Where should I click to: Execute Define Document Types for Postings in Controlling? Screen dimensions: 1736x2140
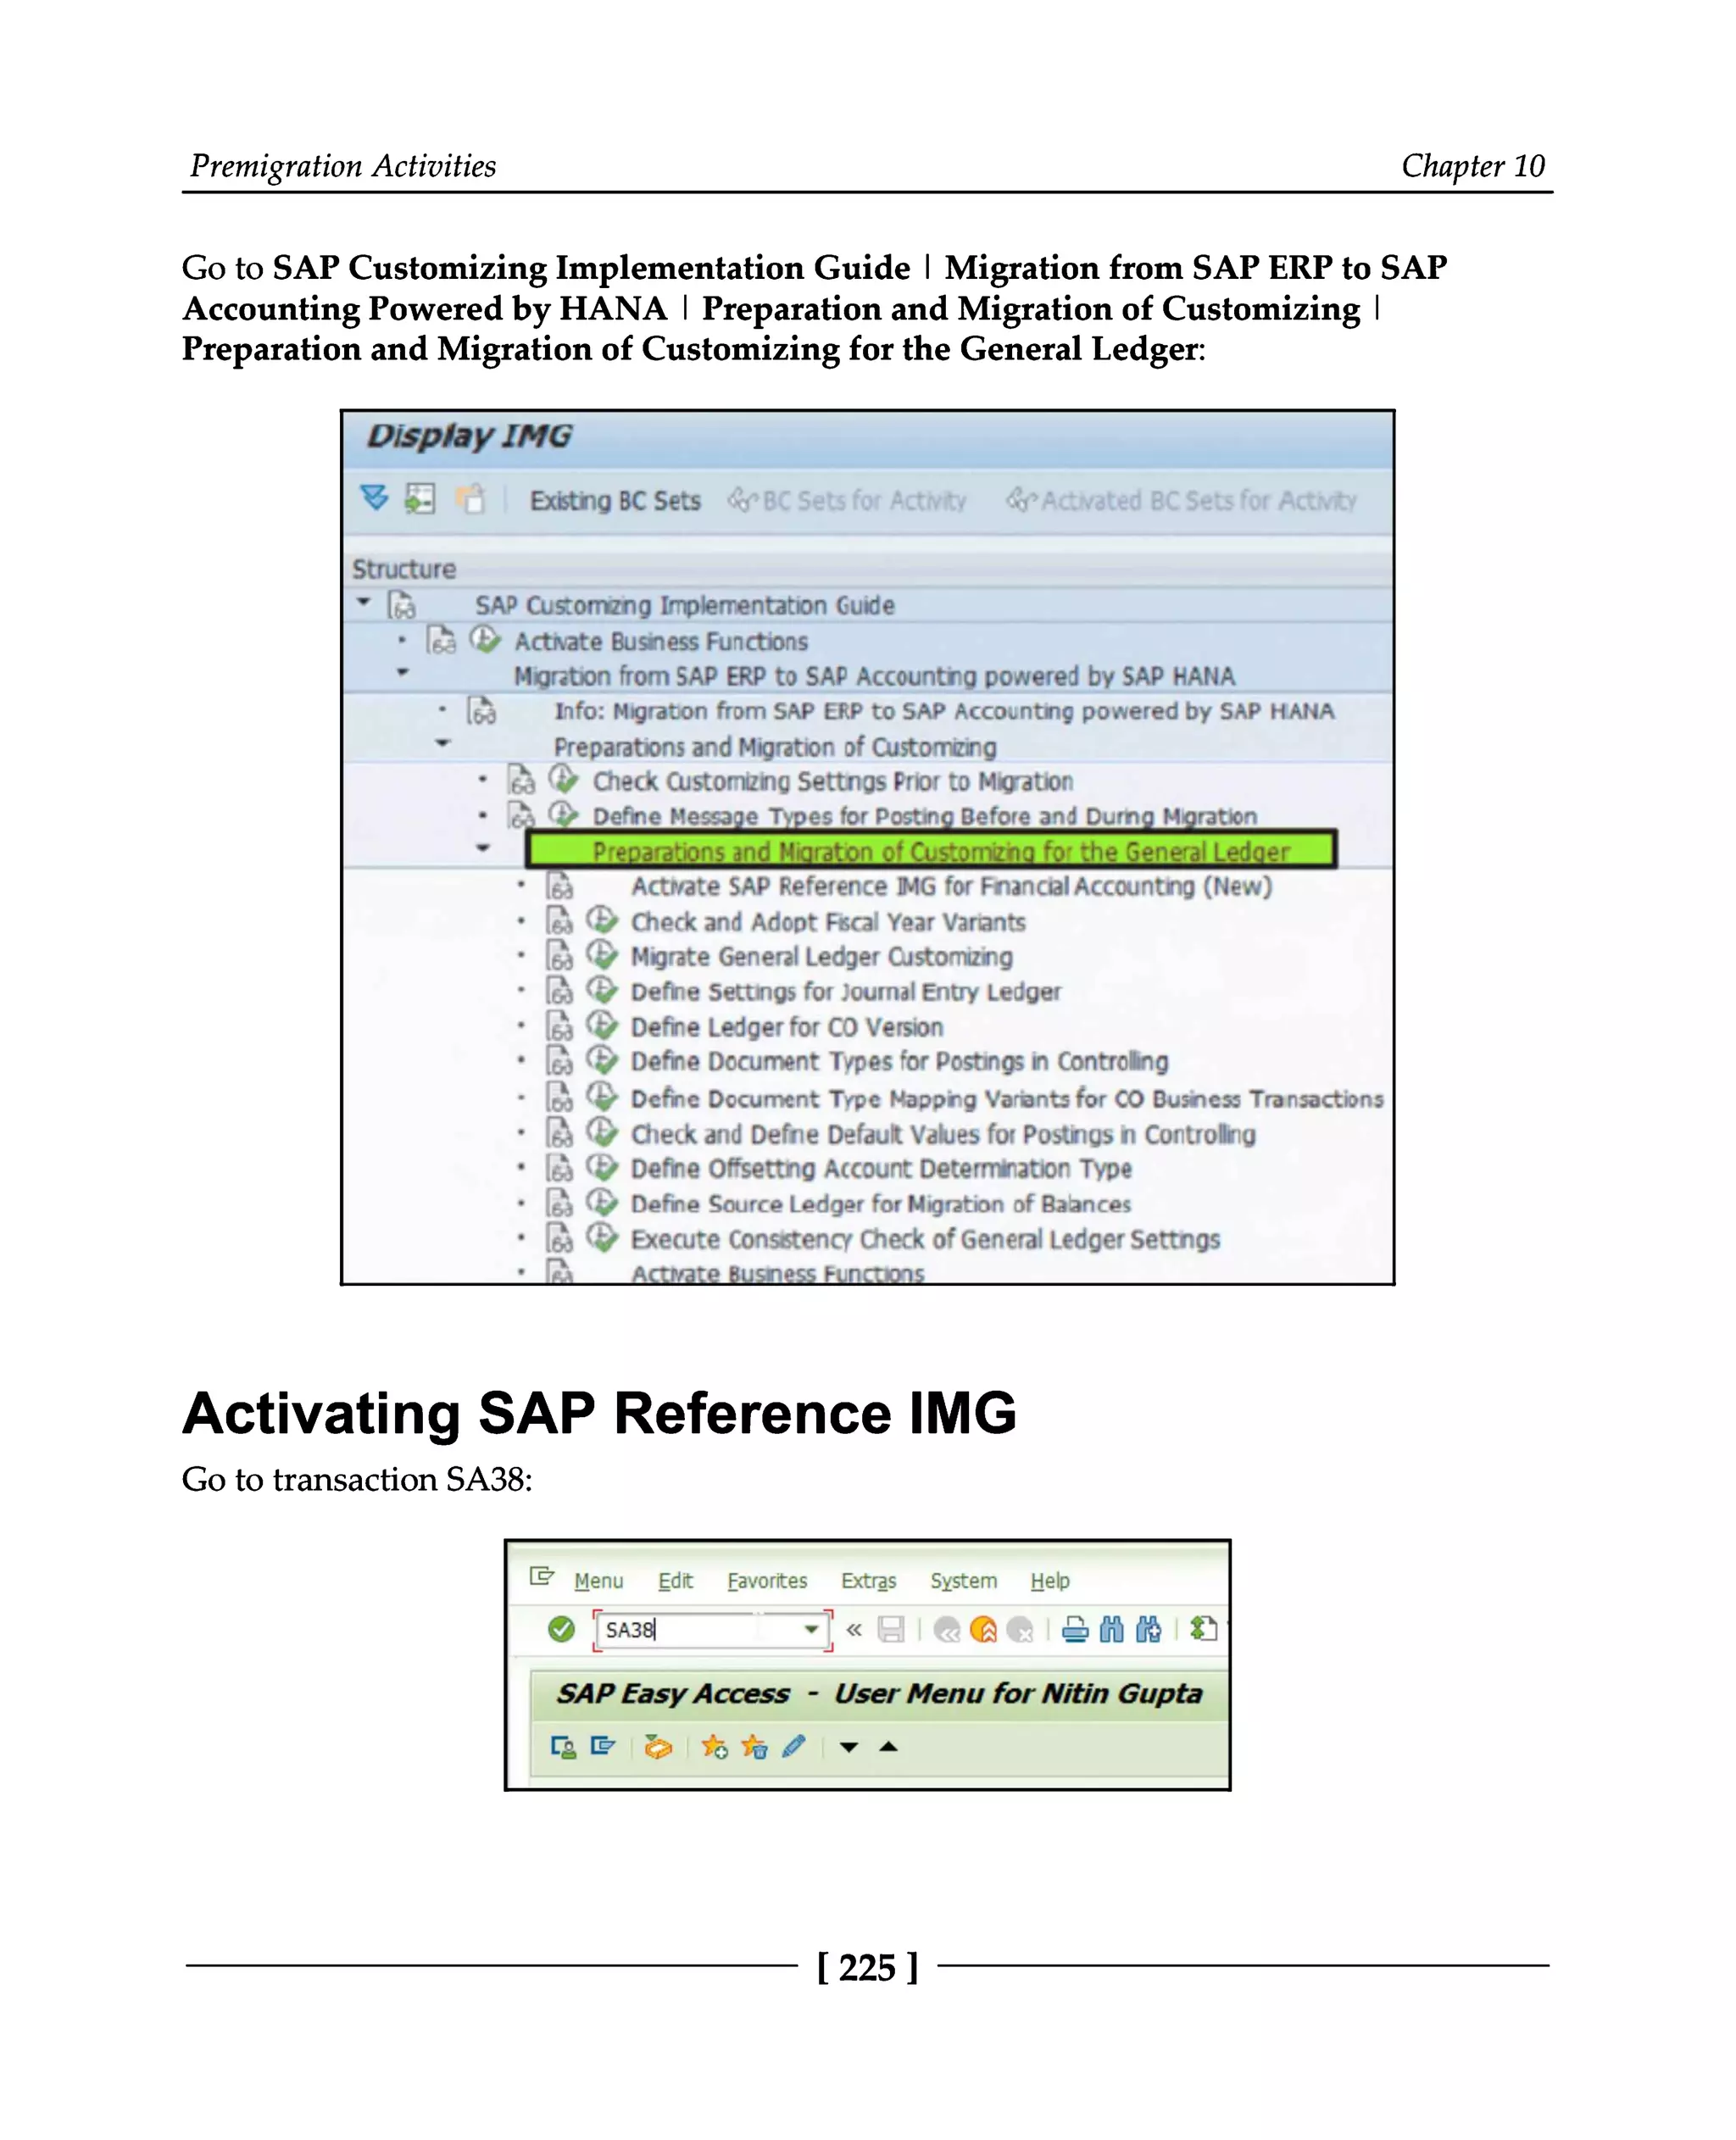click(x=602, y=1060)
